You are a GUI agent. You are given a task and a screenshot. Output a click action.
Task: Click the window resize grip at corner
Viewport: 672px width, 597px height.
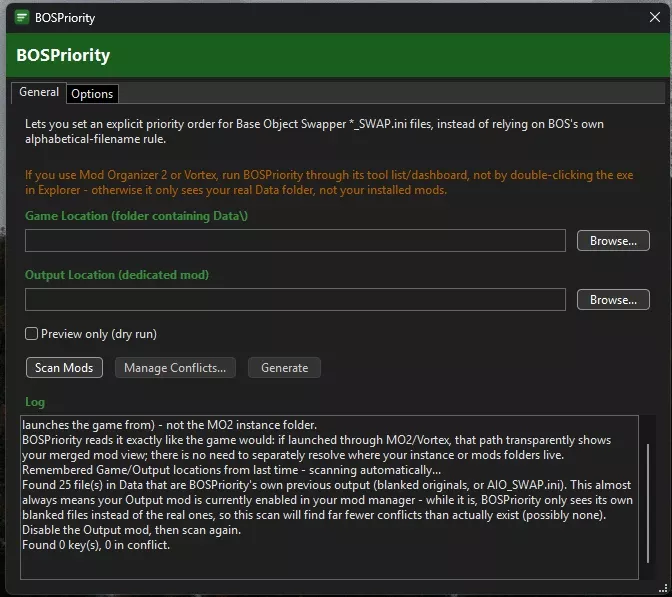pyautogui.click(x=663, y=589)
